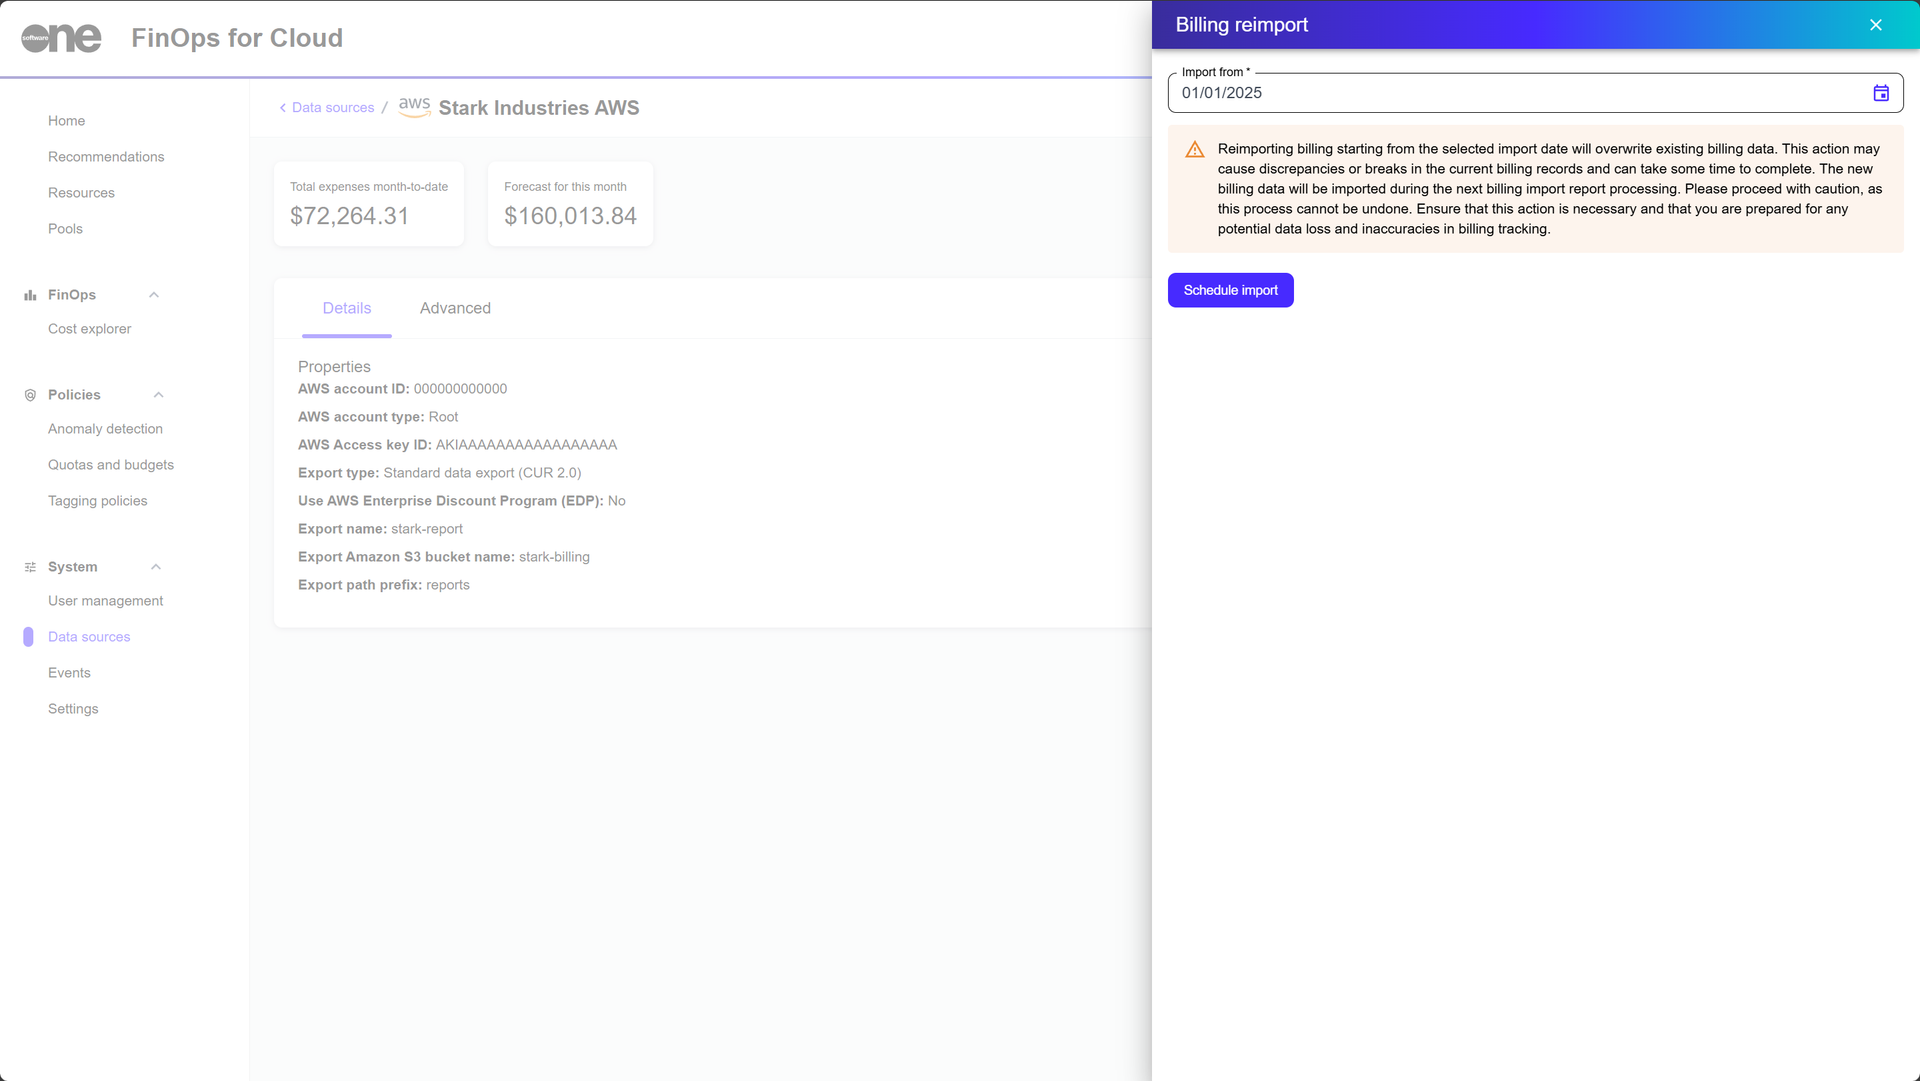Collapse the System section chevron

click(x=156, y=567)
